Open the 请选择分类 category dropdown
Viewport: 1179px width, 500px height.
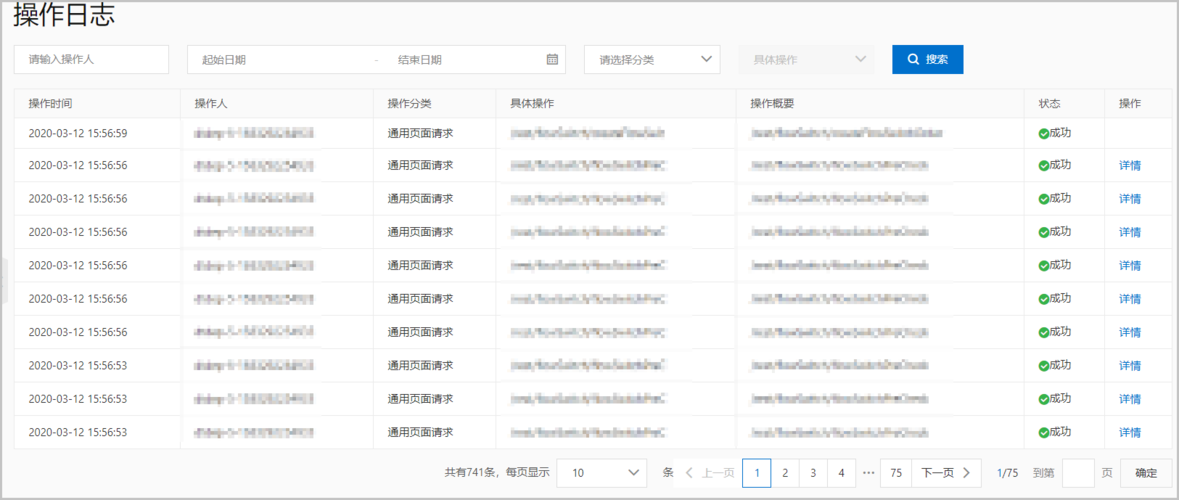(652, 59)
